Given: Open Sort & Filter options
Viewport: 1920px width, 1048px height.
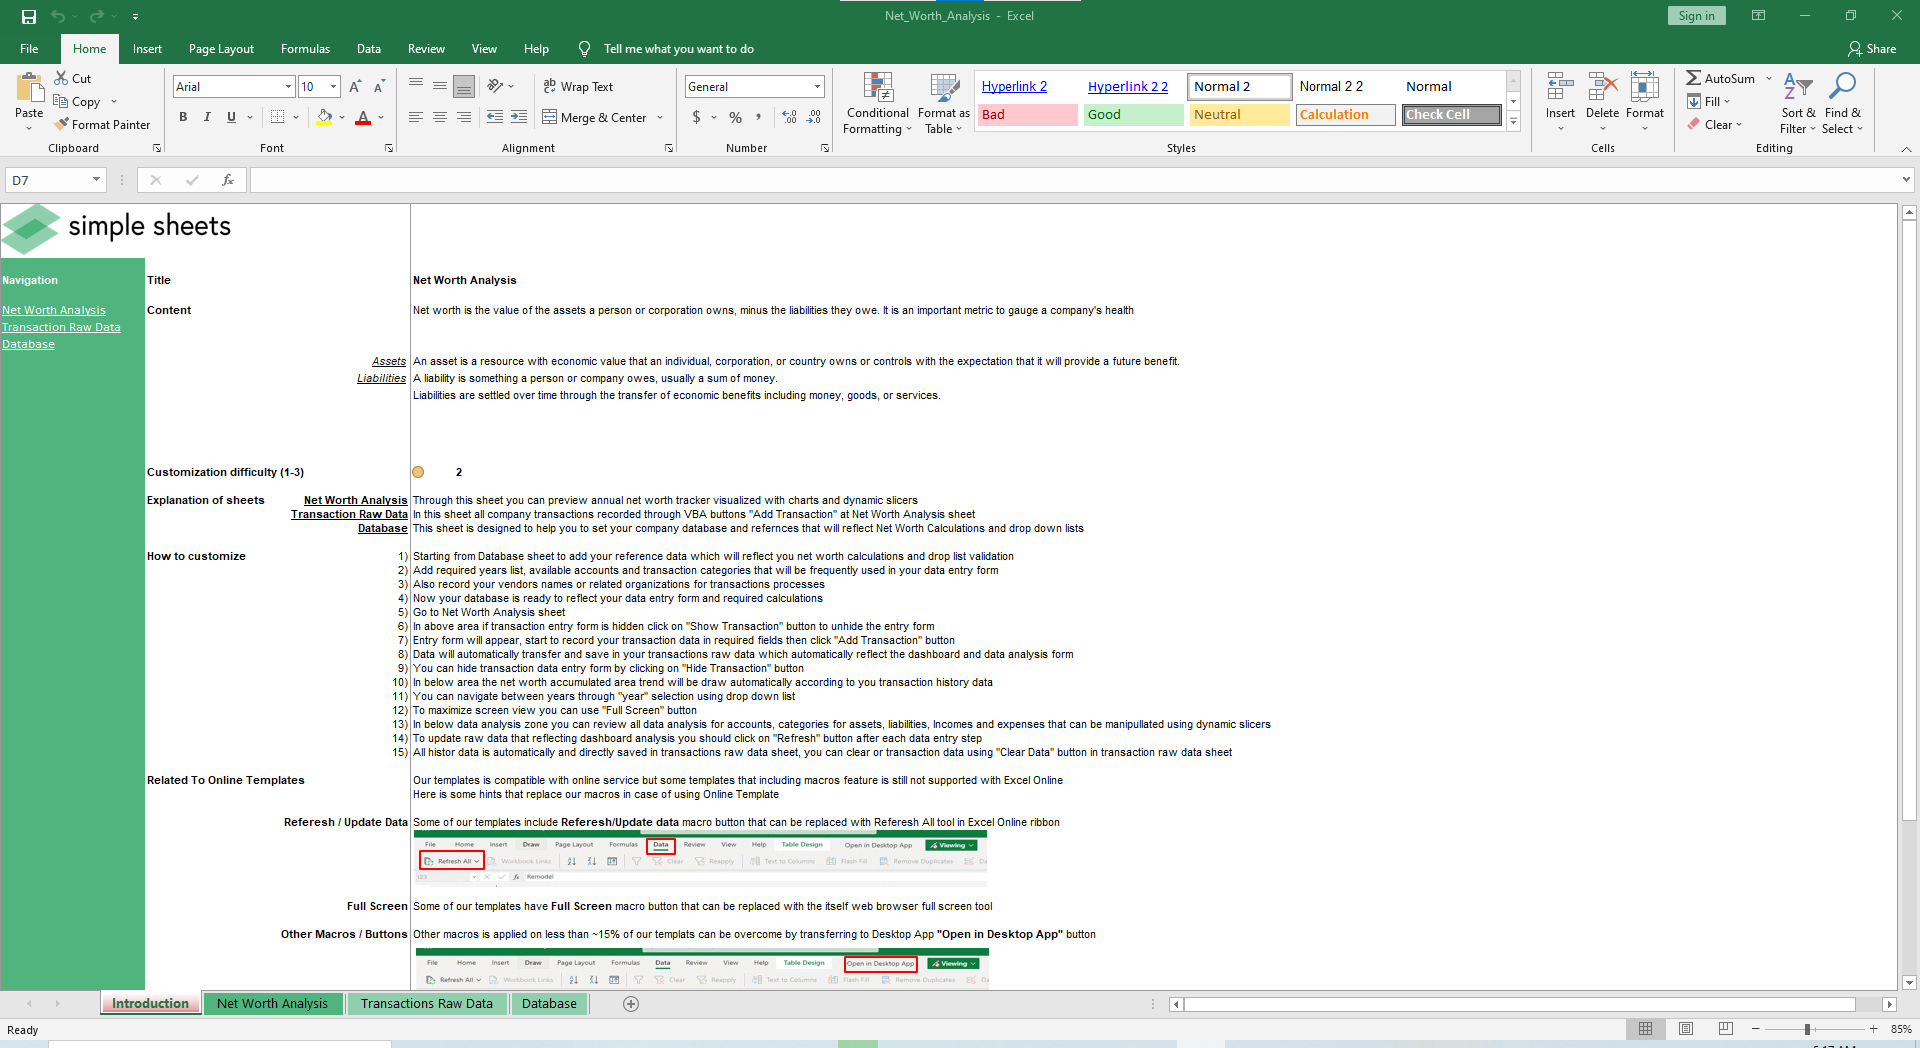Looking at the screenshot, I should pyautogui.click(x=1798, y=103).
